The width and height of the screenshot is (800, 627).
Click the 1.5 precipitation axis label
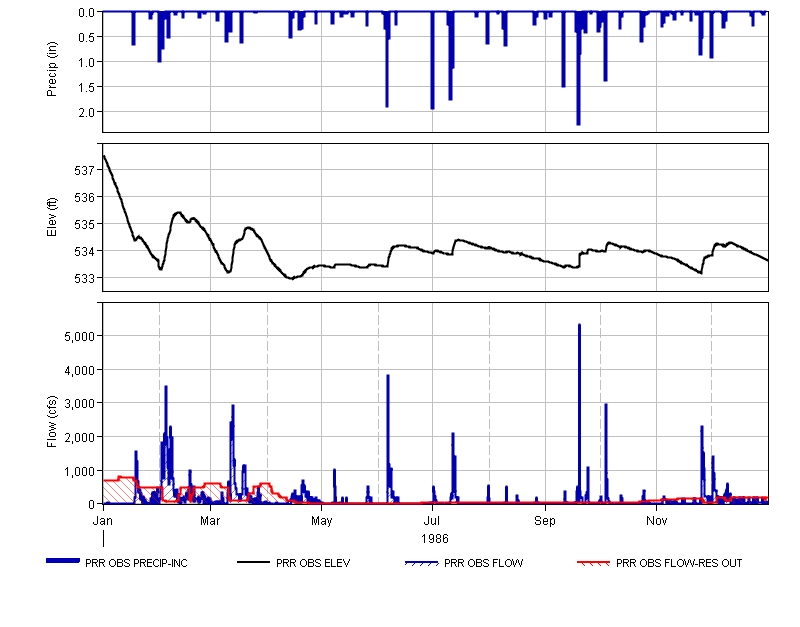coord(87,87)
